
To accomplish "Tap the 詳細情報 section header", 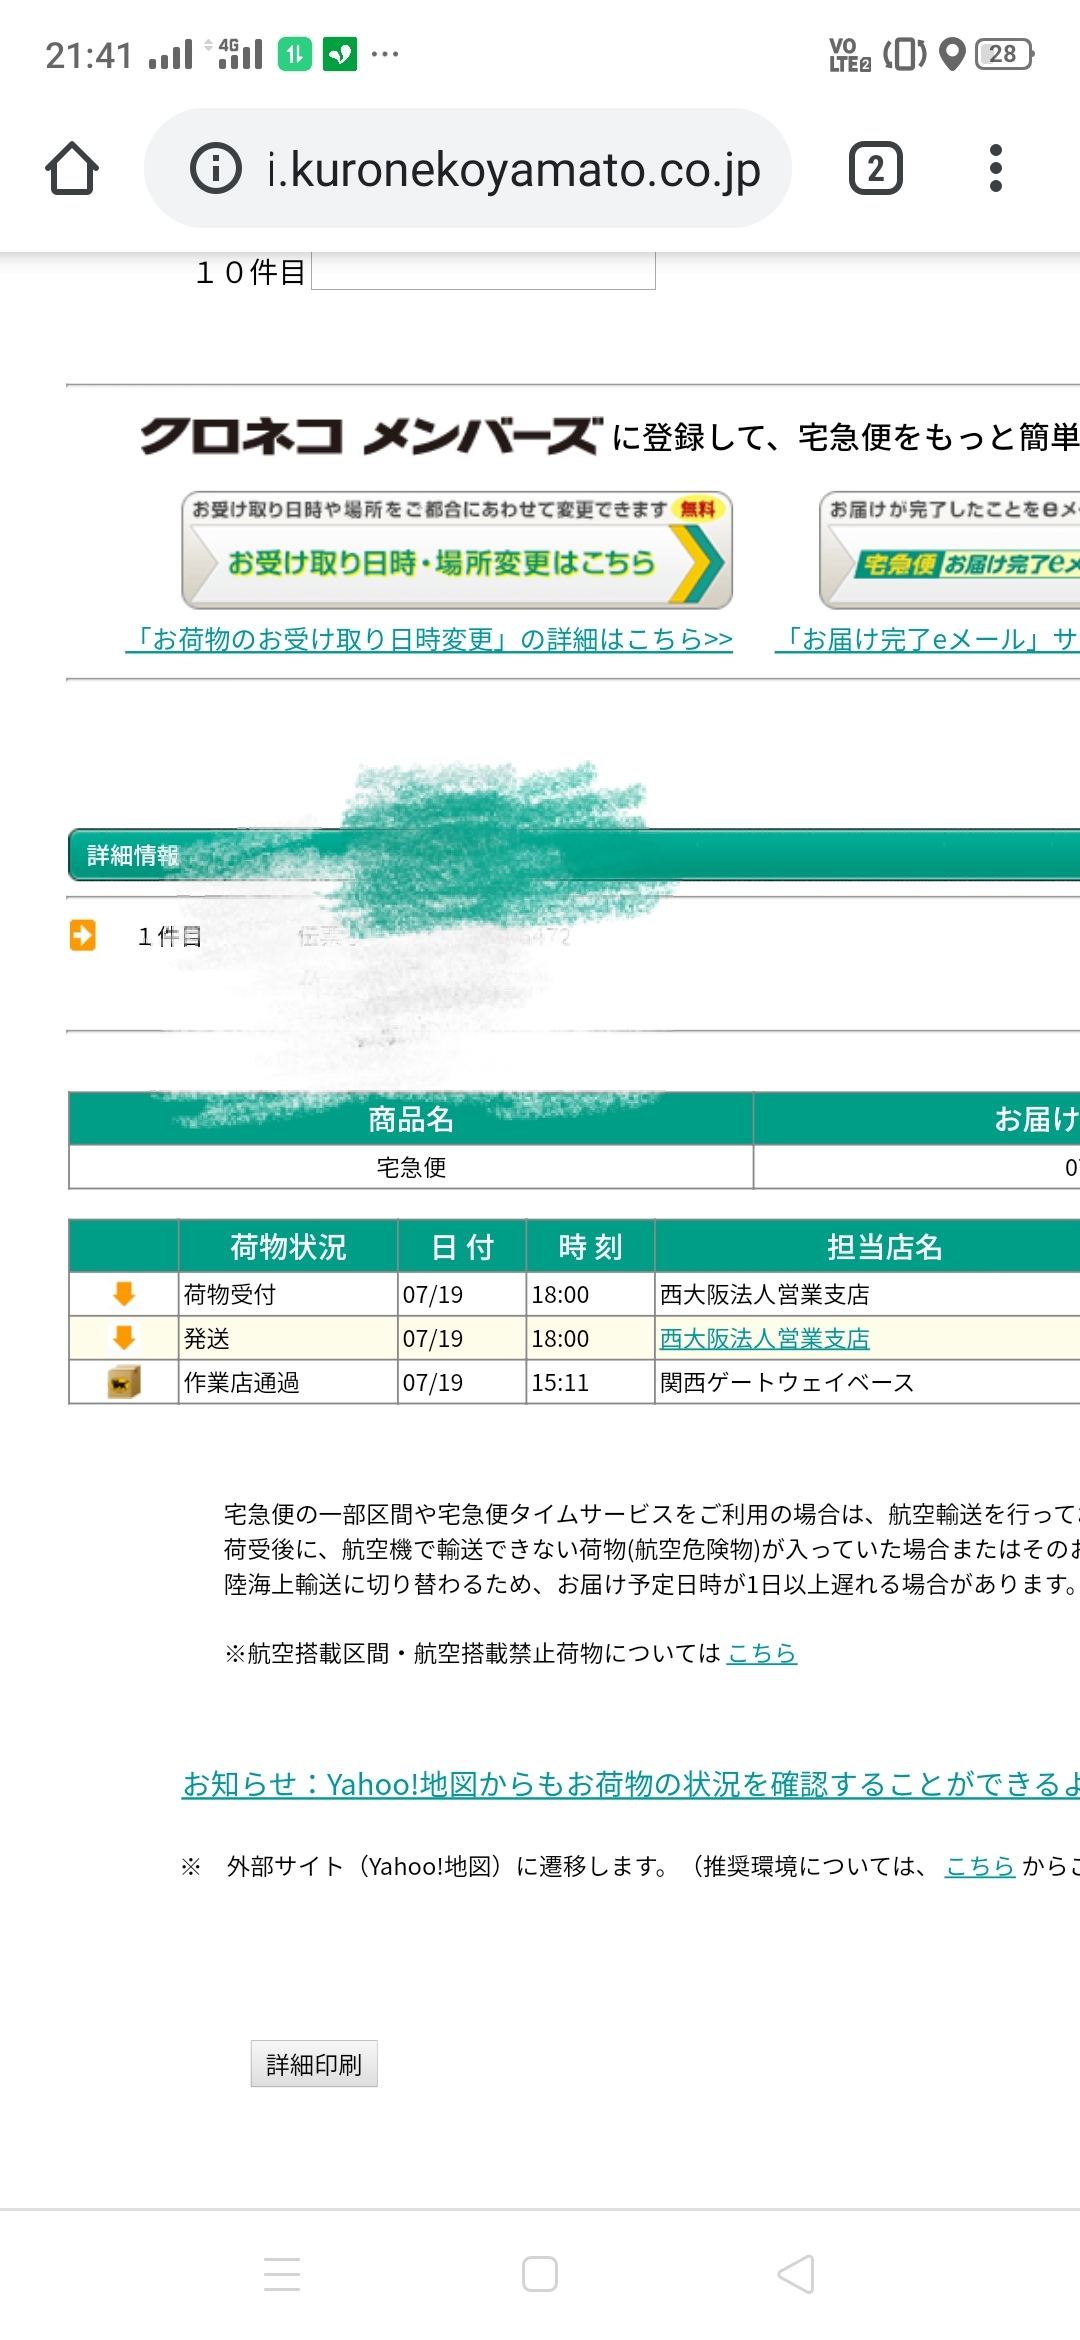I will (574, 855).
